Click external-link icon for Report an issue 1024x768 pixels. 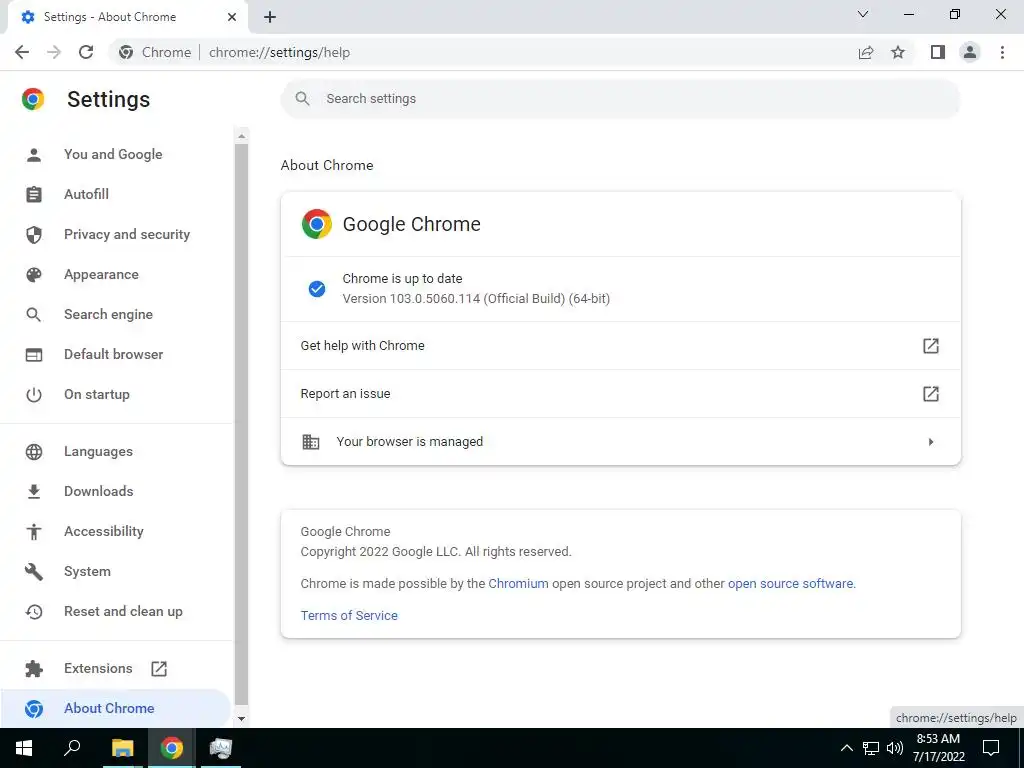tap(931, 394)
